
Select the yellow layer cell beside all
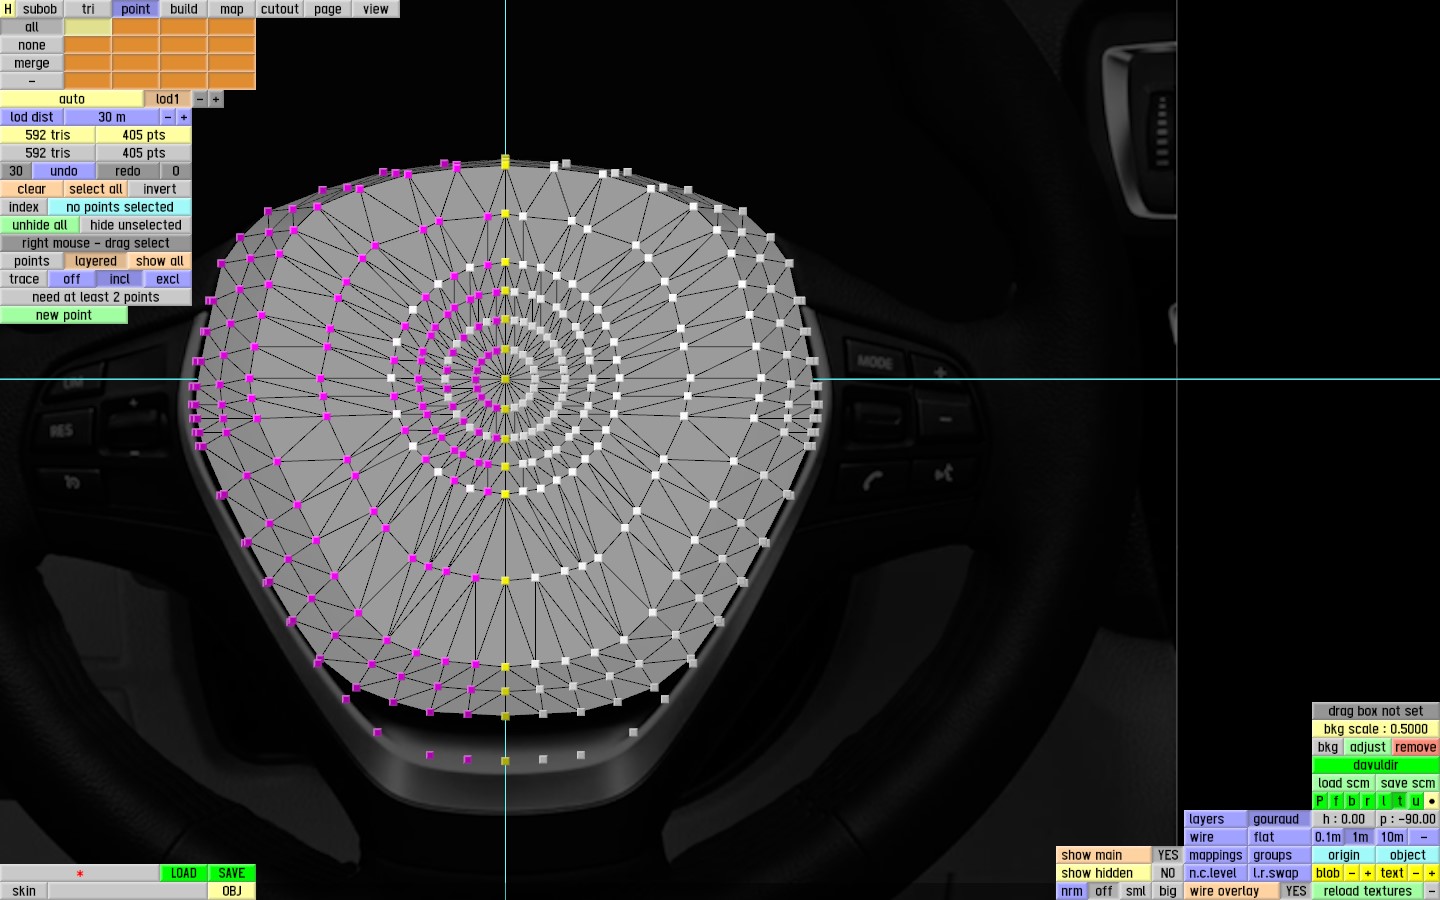coord(88,27)
